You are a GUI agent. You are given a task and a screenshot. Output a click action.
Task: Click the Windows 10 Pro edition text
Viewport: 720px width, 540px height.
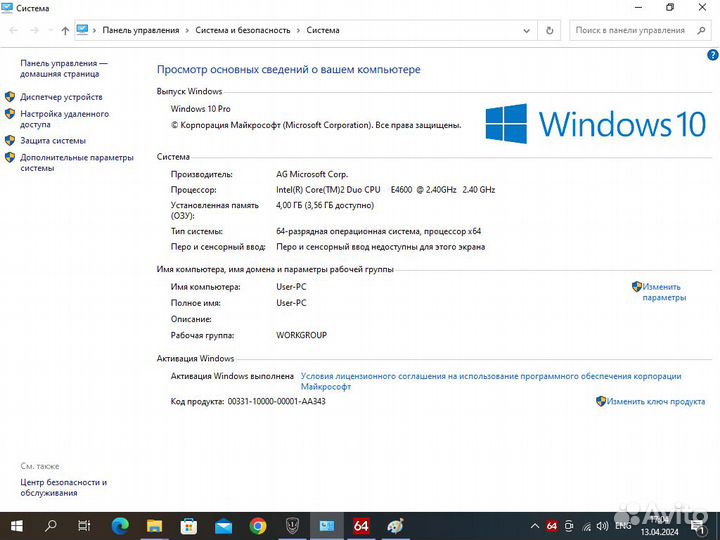(x=201, y=109)
